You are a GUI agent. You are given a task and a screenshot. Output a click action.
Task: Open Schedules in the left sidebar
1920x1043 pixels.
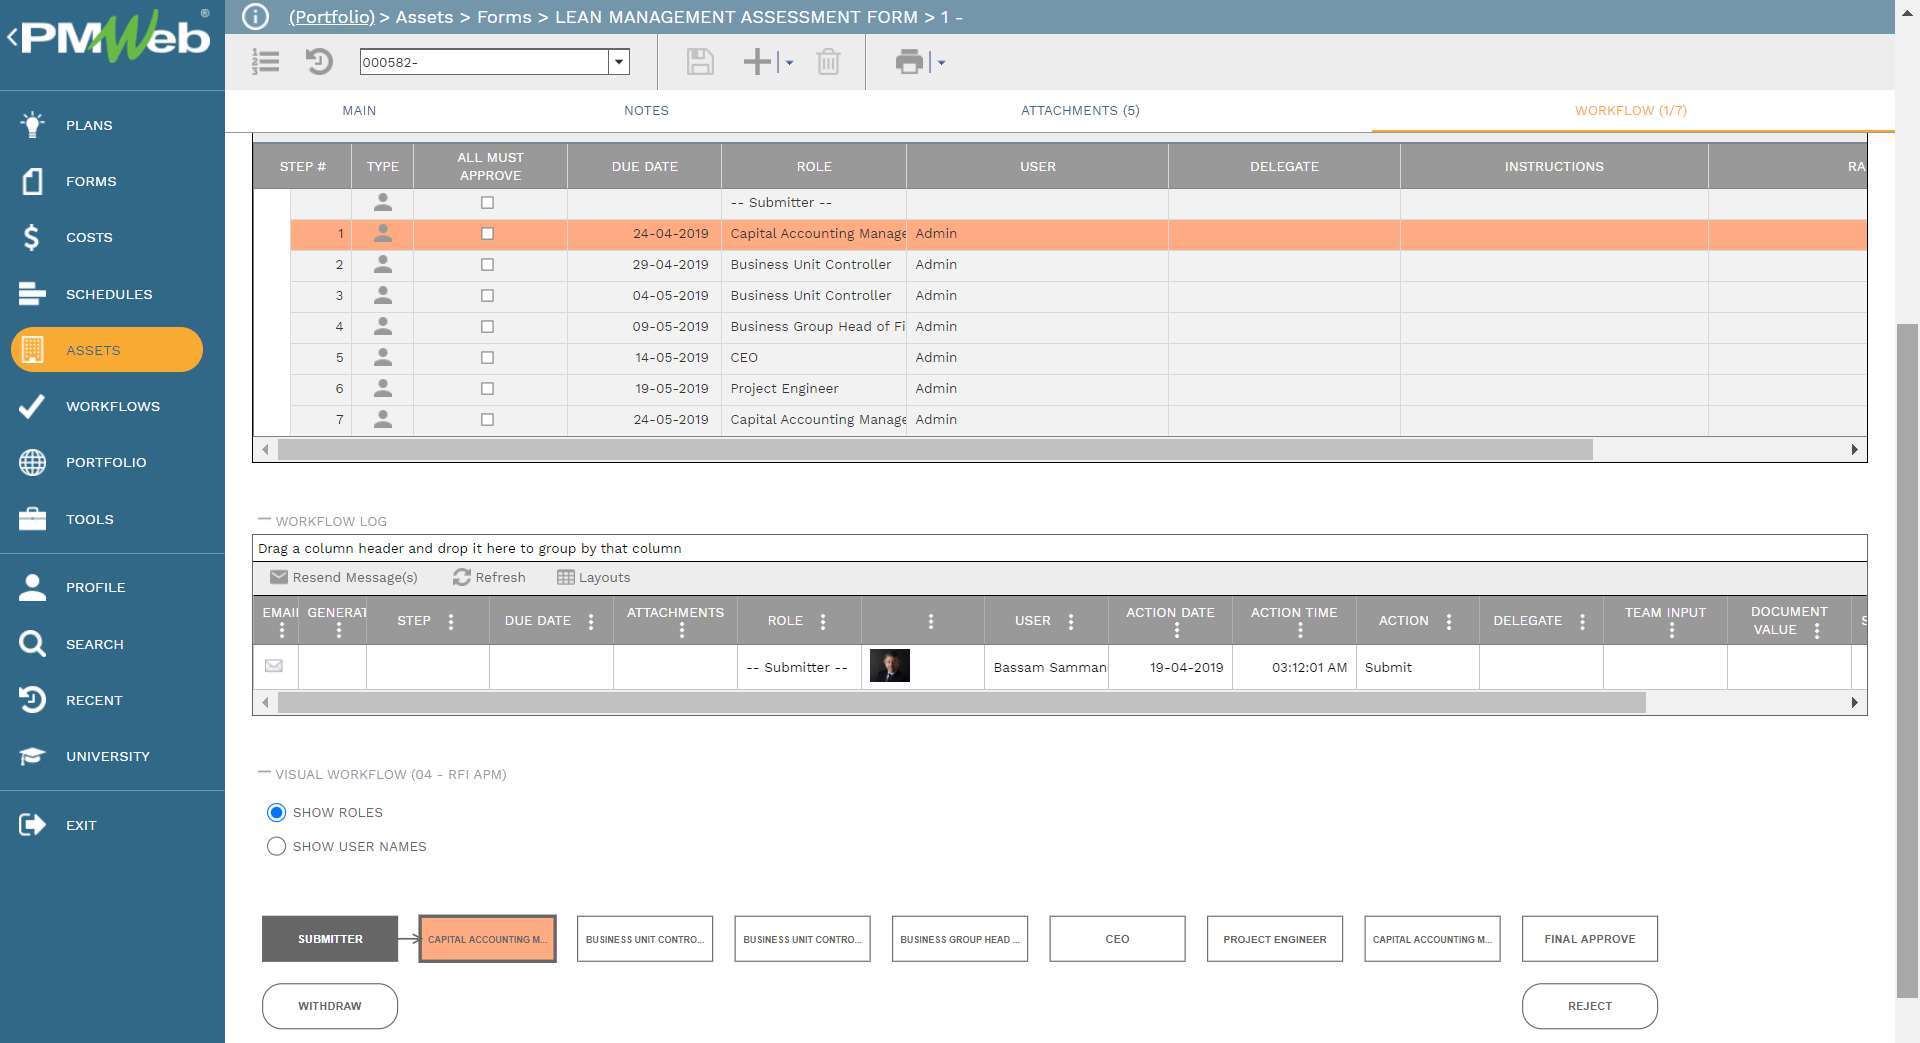tap(109, 294)
